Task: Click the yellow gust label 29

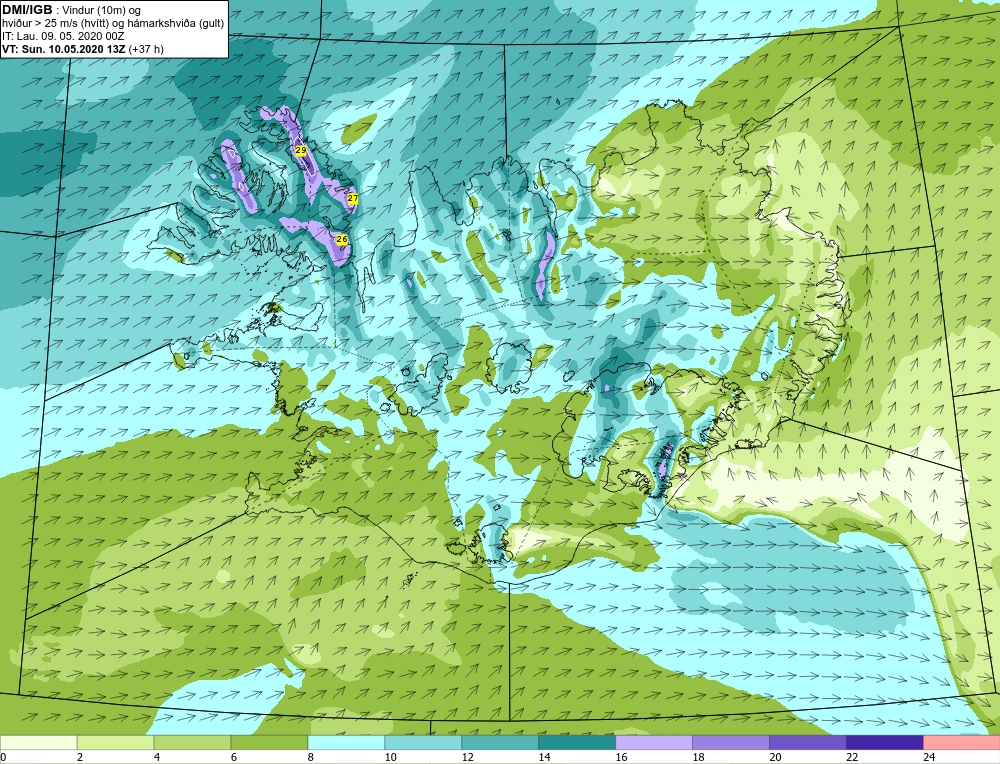Action: pos(301,150)
